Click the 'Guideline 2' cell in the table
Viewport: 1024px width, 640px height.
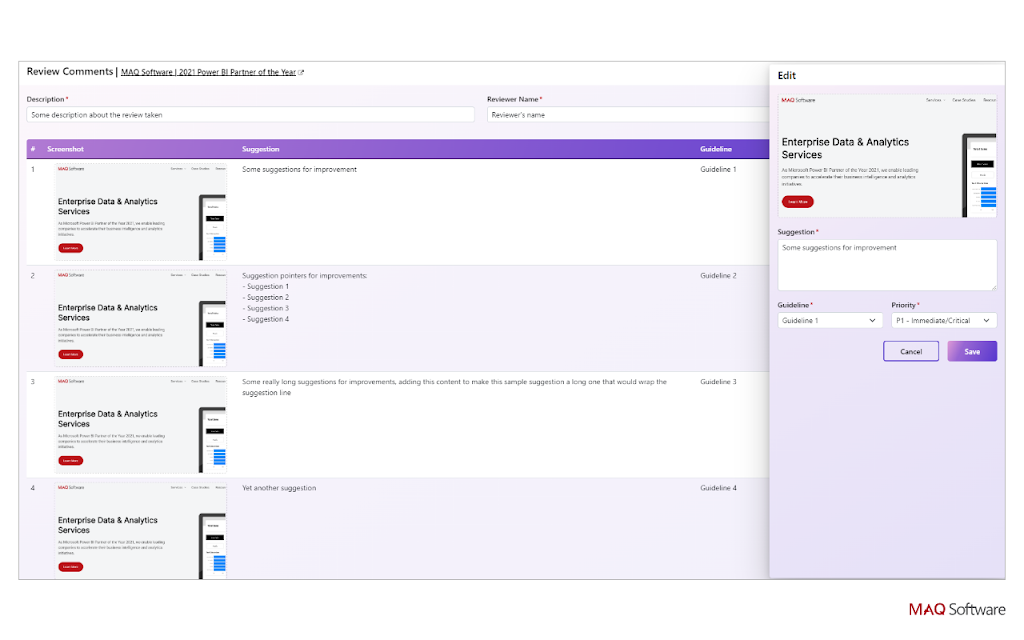point(718,276)
